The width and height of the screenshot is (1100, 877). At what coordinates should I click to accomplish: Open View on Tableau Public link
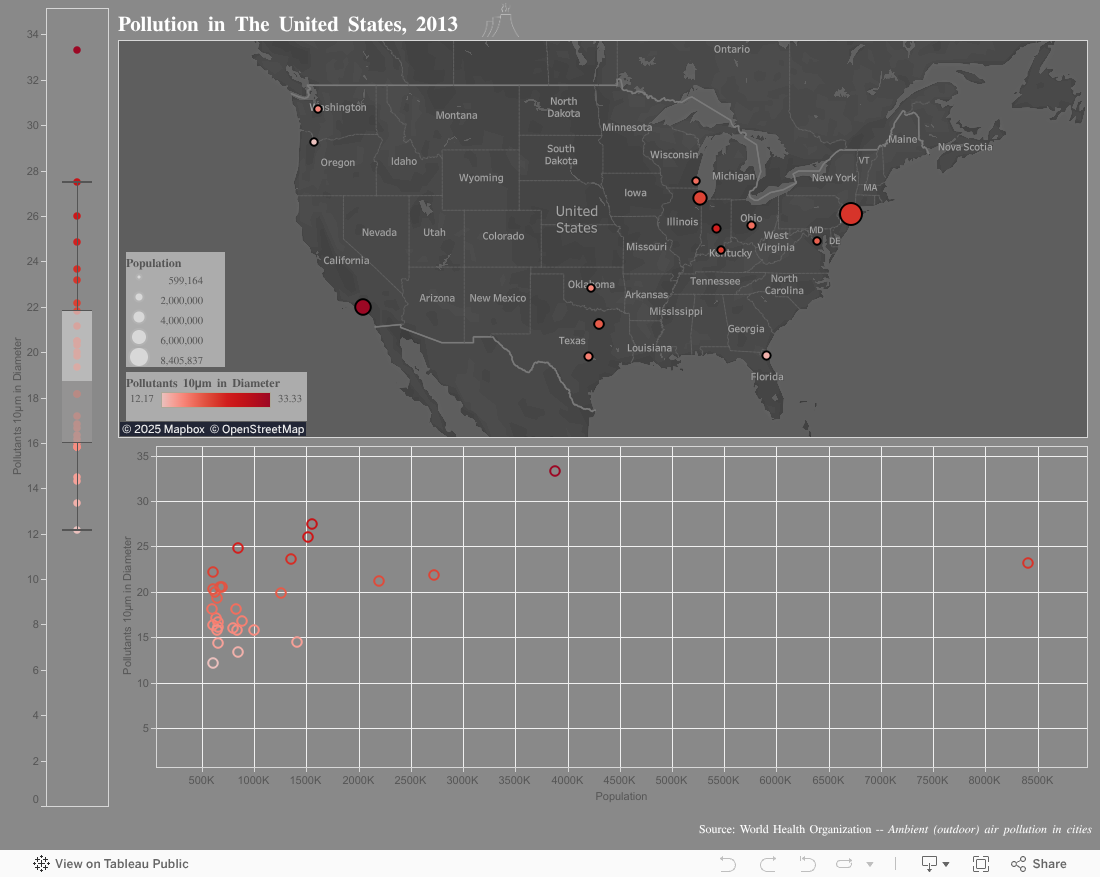click(x=111, y=864)
